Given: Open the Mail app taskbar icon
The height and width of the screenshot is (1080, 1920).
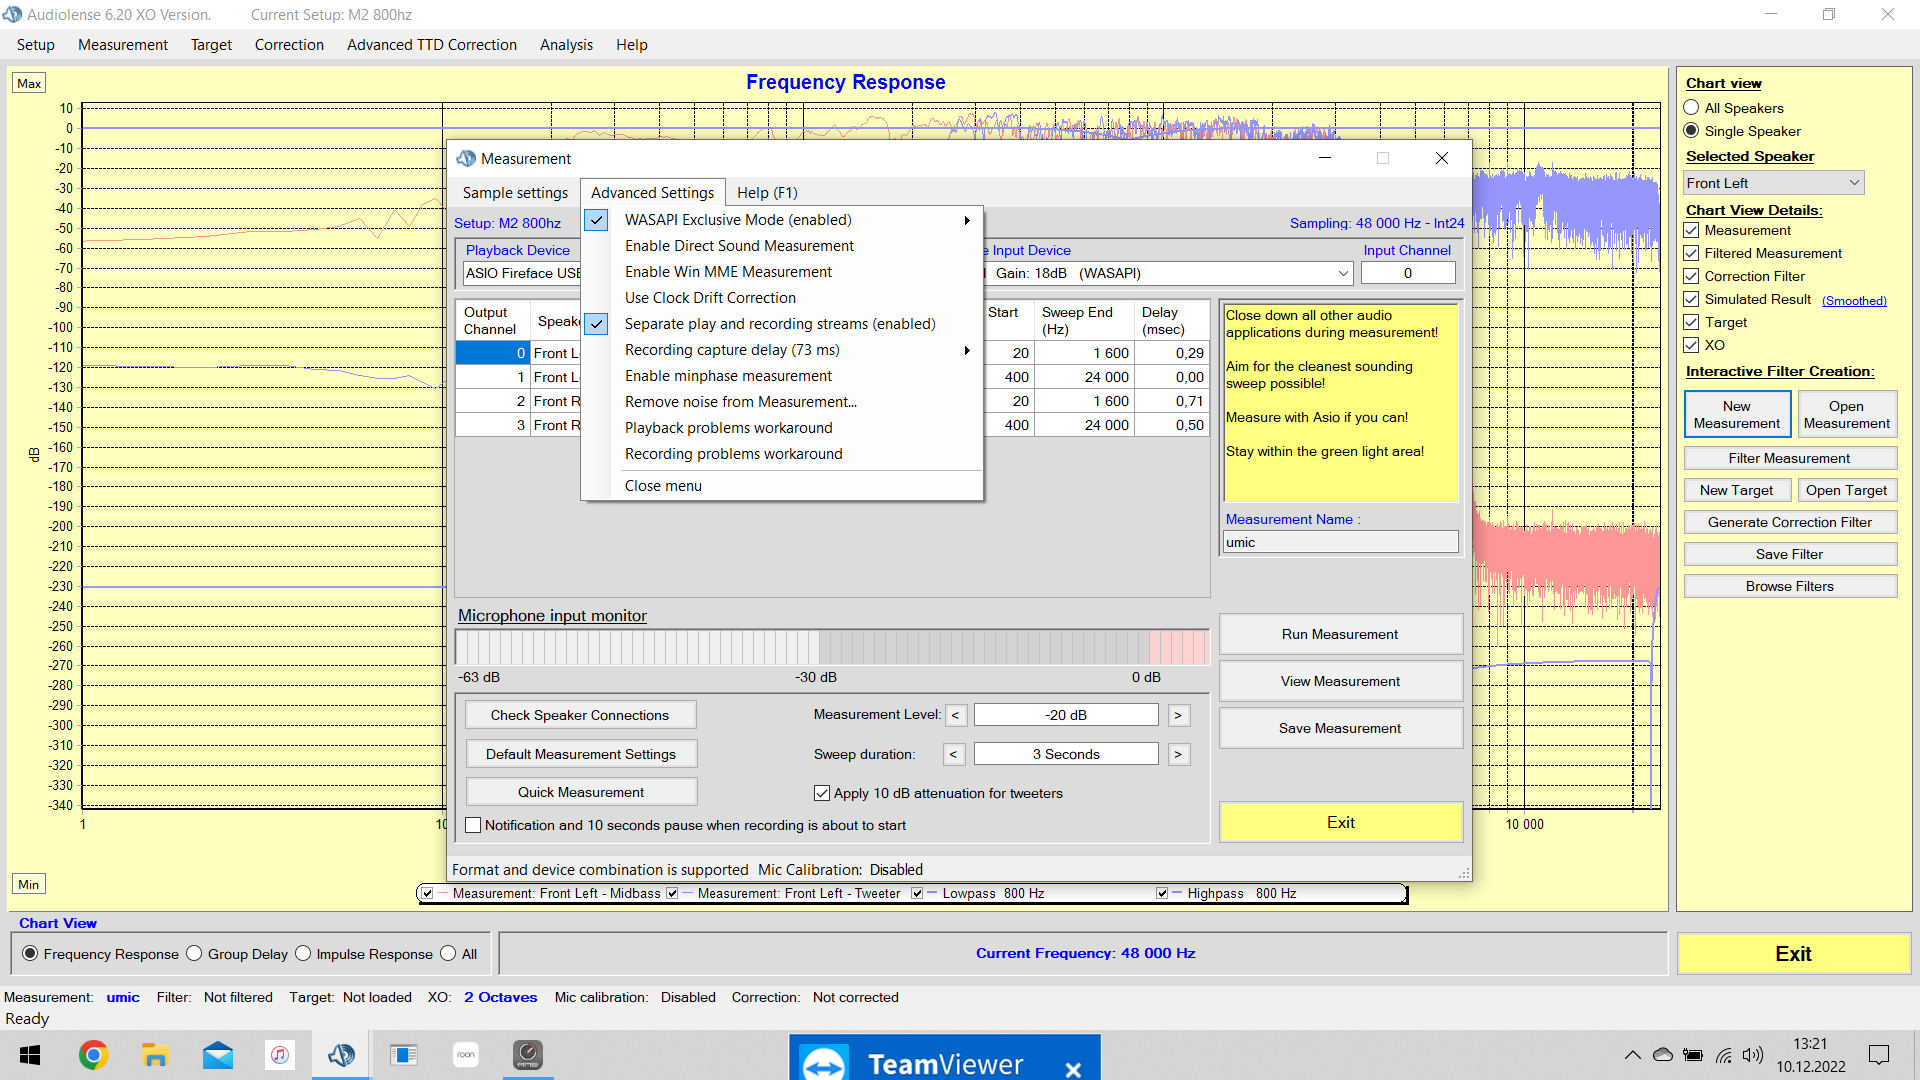Looking at the screenshot, I should click(x=217, y=1055).
